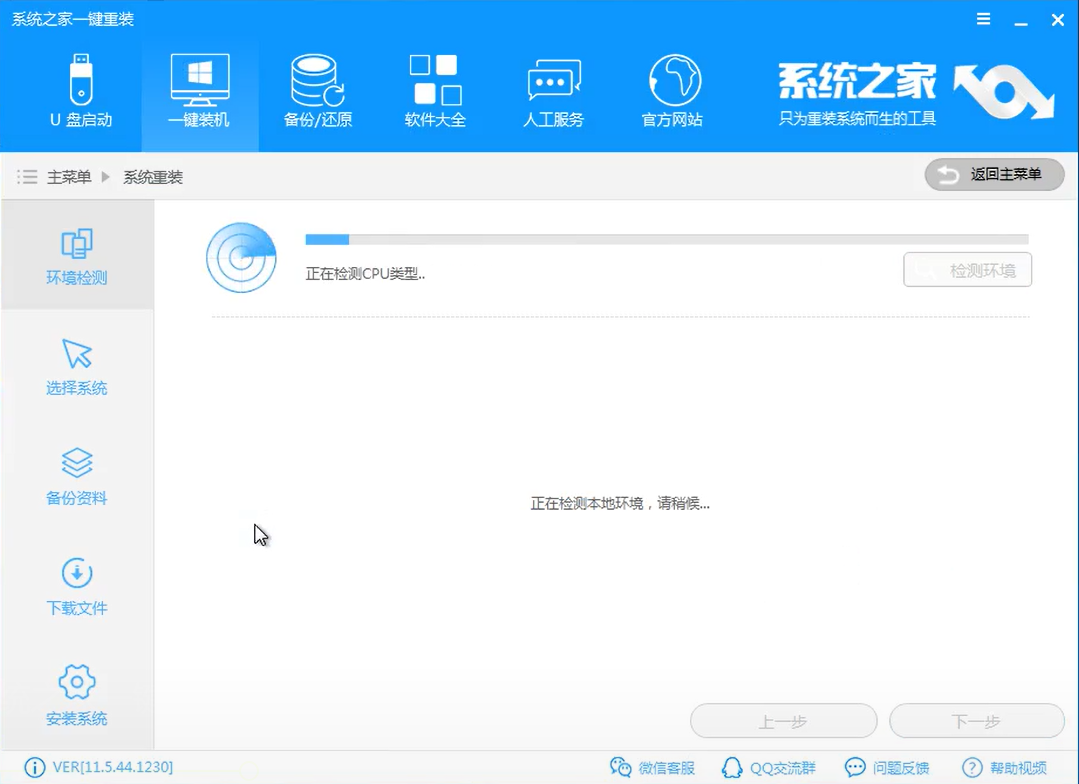Select the 安装系统 install system step
1079x784 pixels.
tap(77, 696)
